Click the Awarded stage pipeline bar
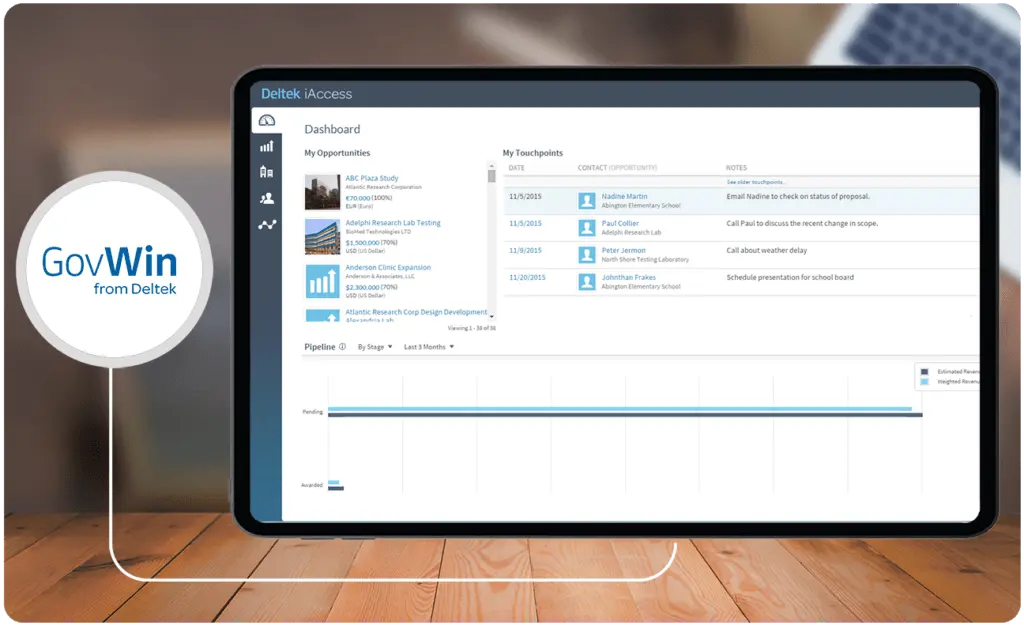 336,485
